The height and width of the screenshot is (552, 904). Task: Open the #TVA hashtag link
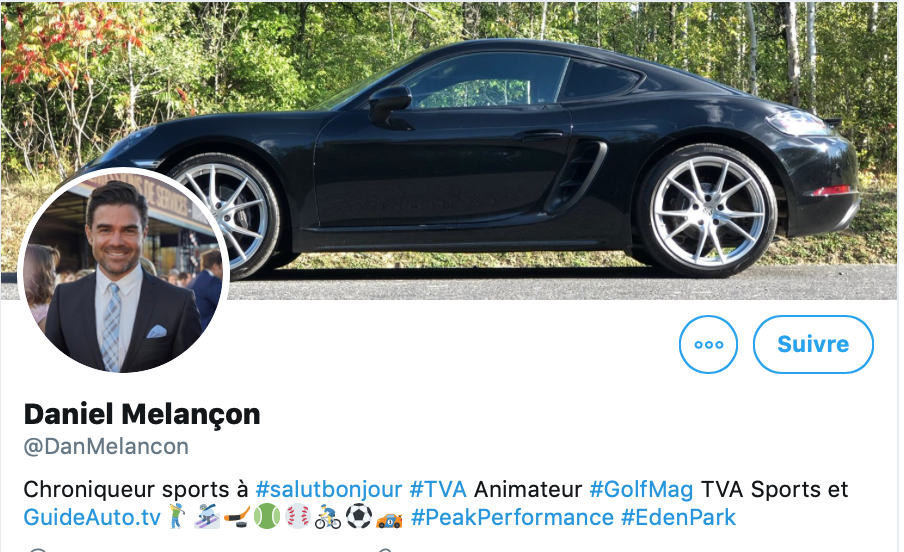pyautogui.click(x=438, y=490)
